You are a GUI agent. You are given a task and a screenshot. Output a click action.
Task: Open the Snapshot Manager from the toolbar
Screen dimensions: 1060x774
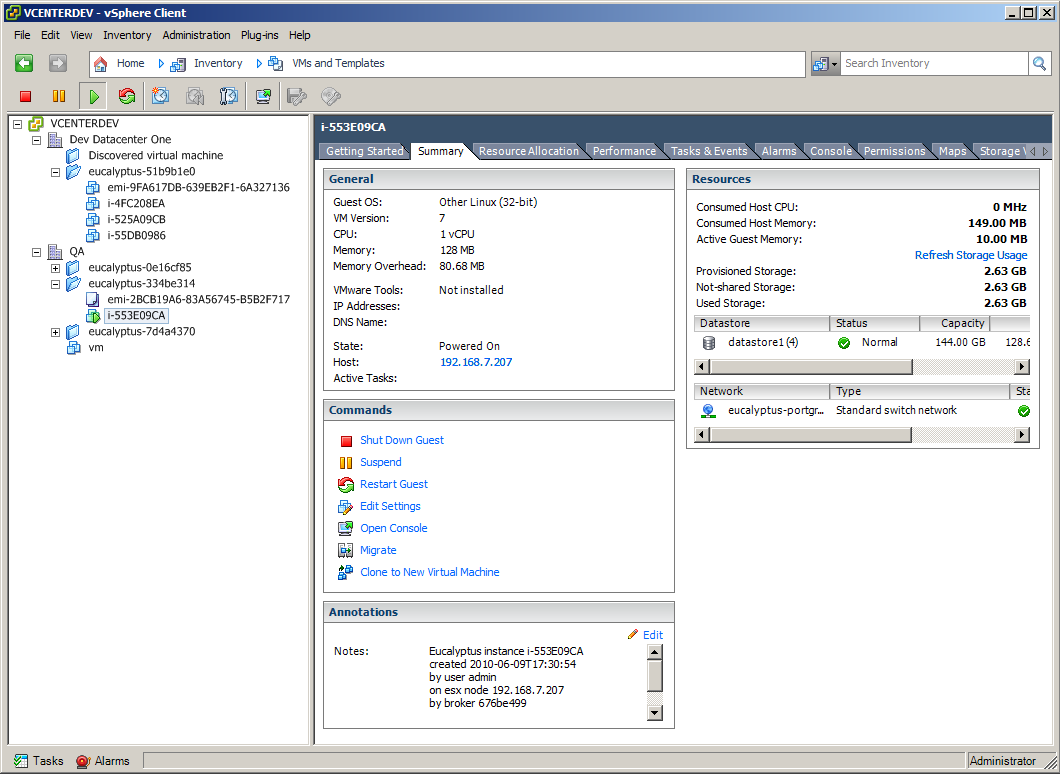227,95
